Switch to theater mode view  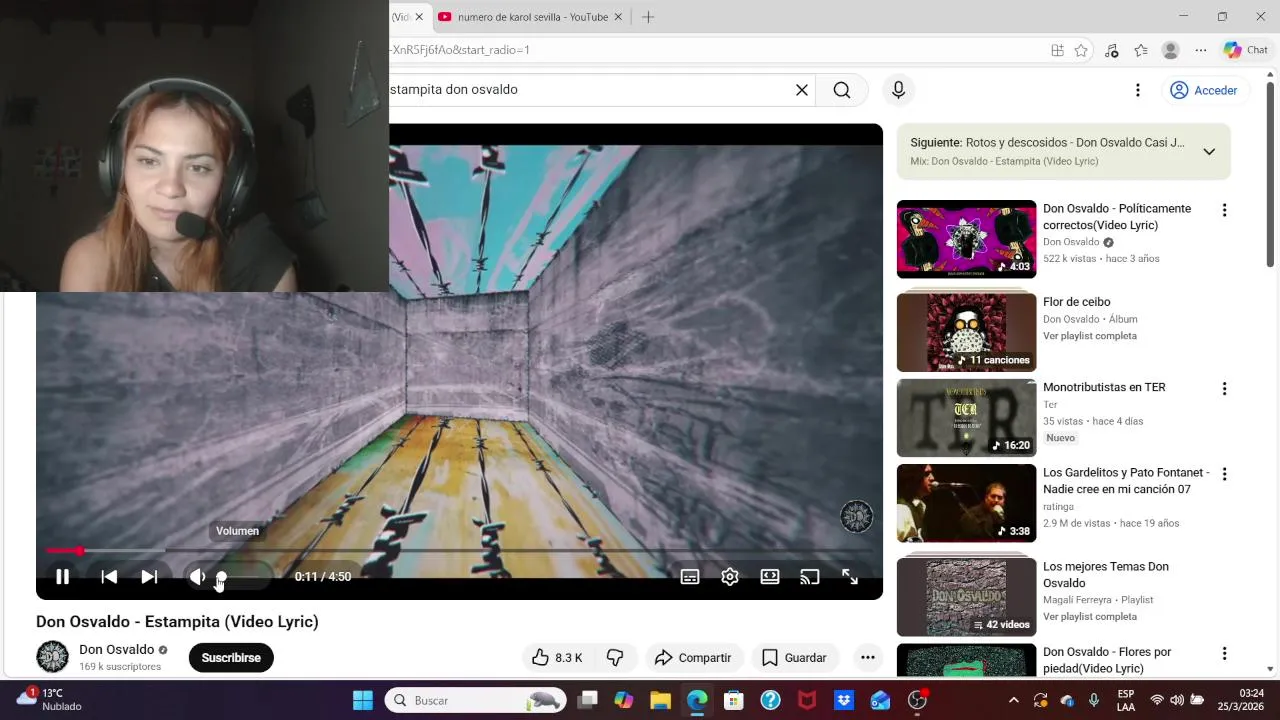coord(770,577)
